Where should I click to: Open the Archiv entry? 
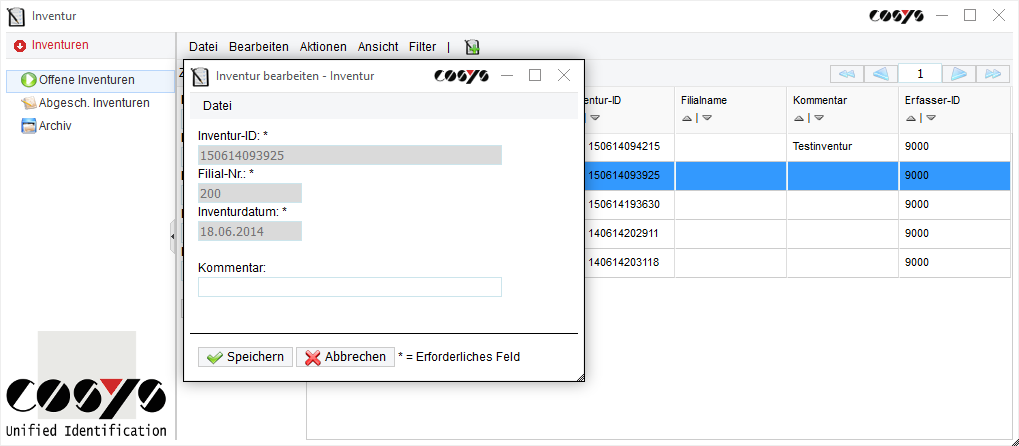55,126
